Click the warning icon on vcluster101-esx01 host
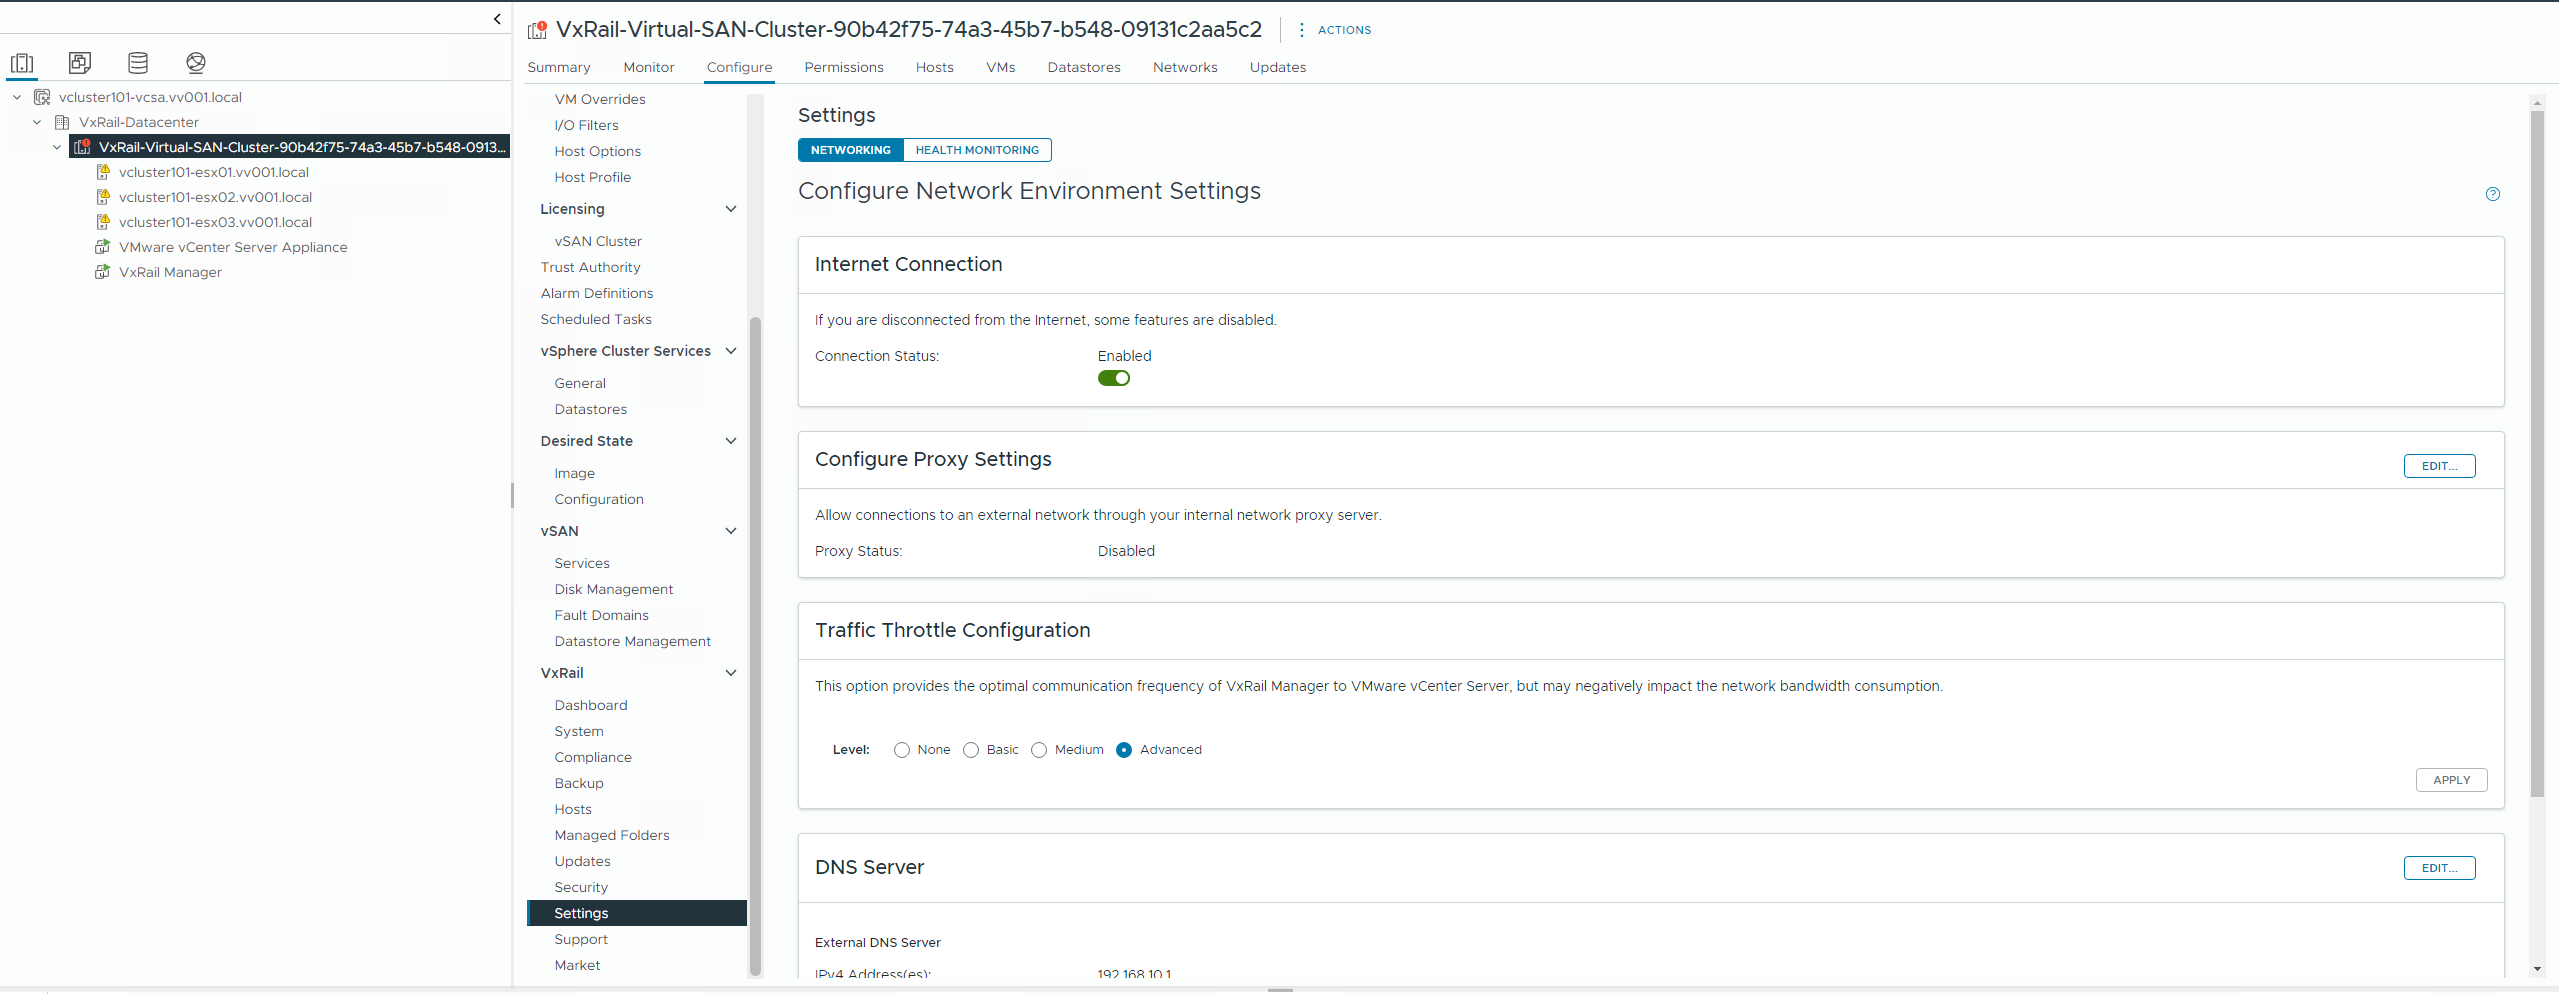This screenshot has width=2559, height=994. click(x=103, y=170)
